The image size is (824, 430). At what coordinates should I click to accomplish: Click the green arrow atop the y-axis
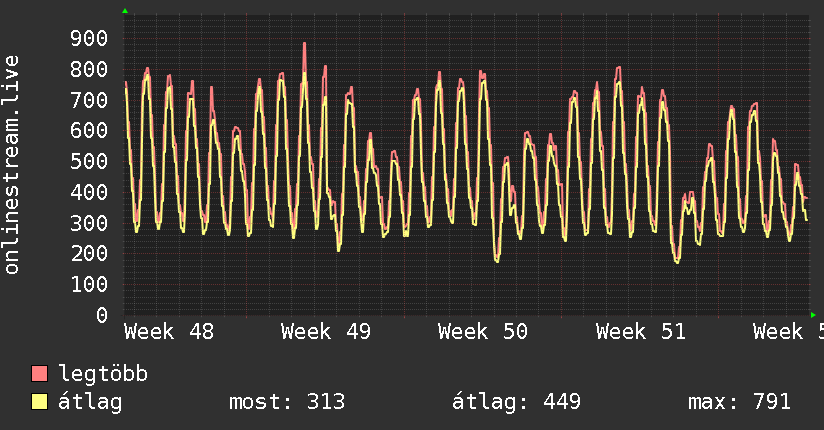(125, 11)
